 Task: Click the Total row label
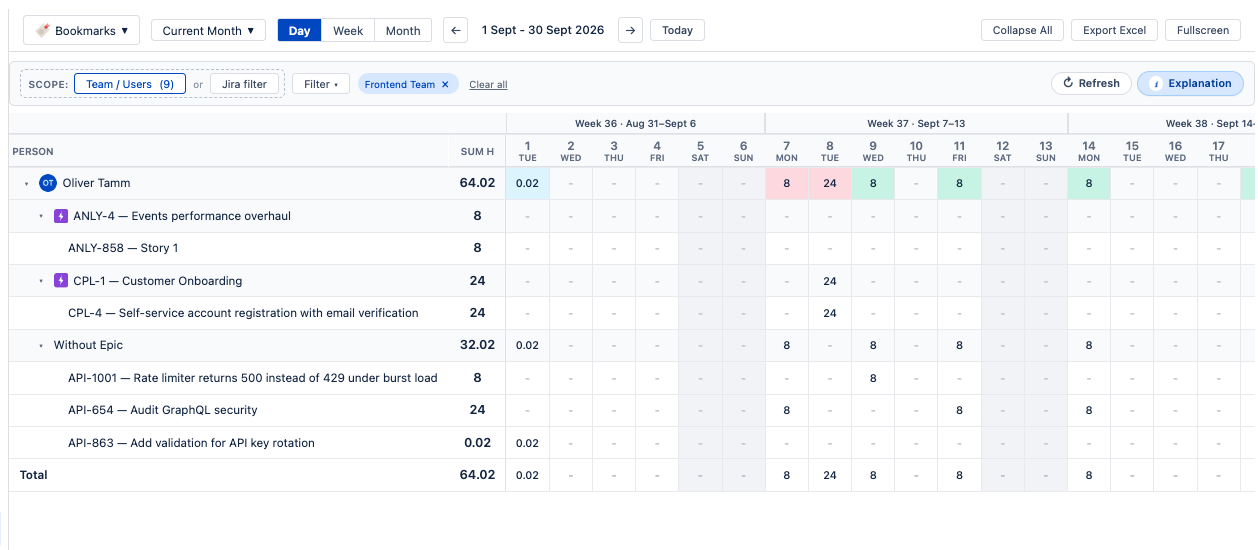pyautogui.click(x=34, y=475)
